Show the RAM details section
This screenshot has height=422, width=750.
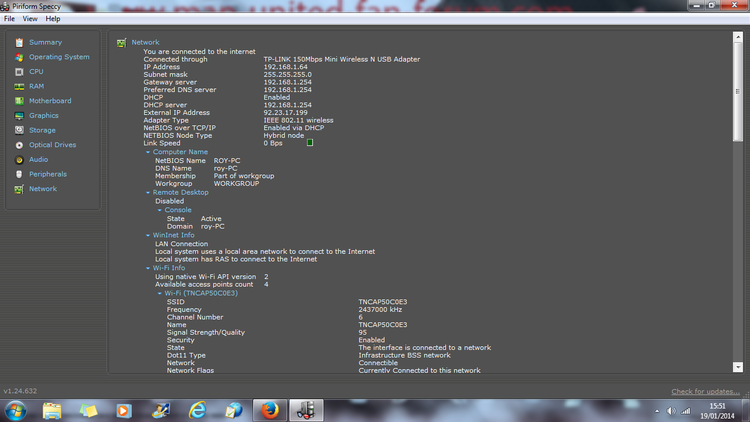[36, 86]
